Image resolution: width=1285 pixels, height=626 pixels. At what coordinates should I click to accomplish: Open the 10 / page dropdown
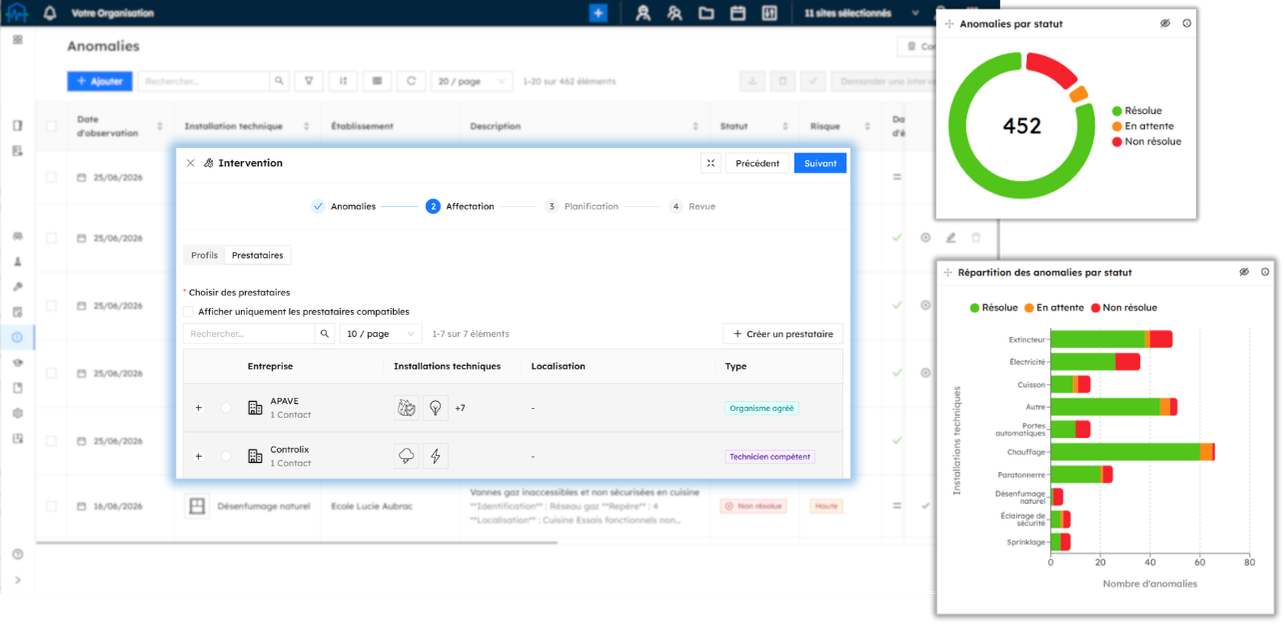tap(381, 334)
